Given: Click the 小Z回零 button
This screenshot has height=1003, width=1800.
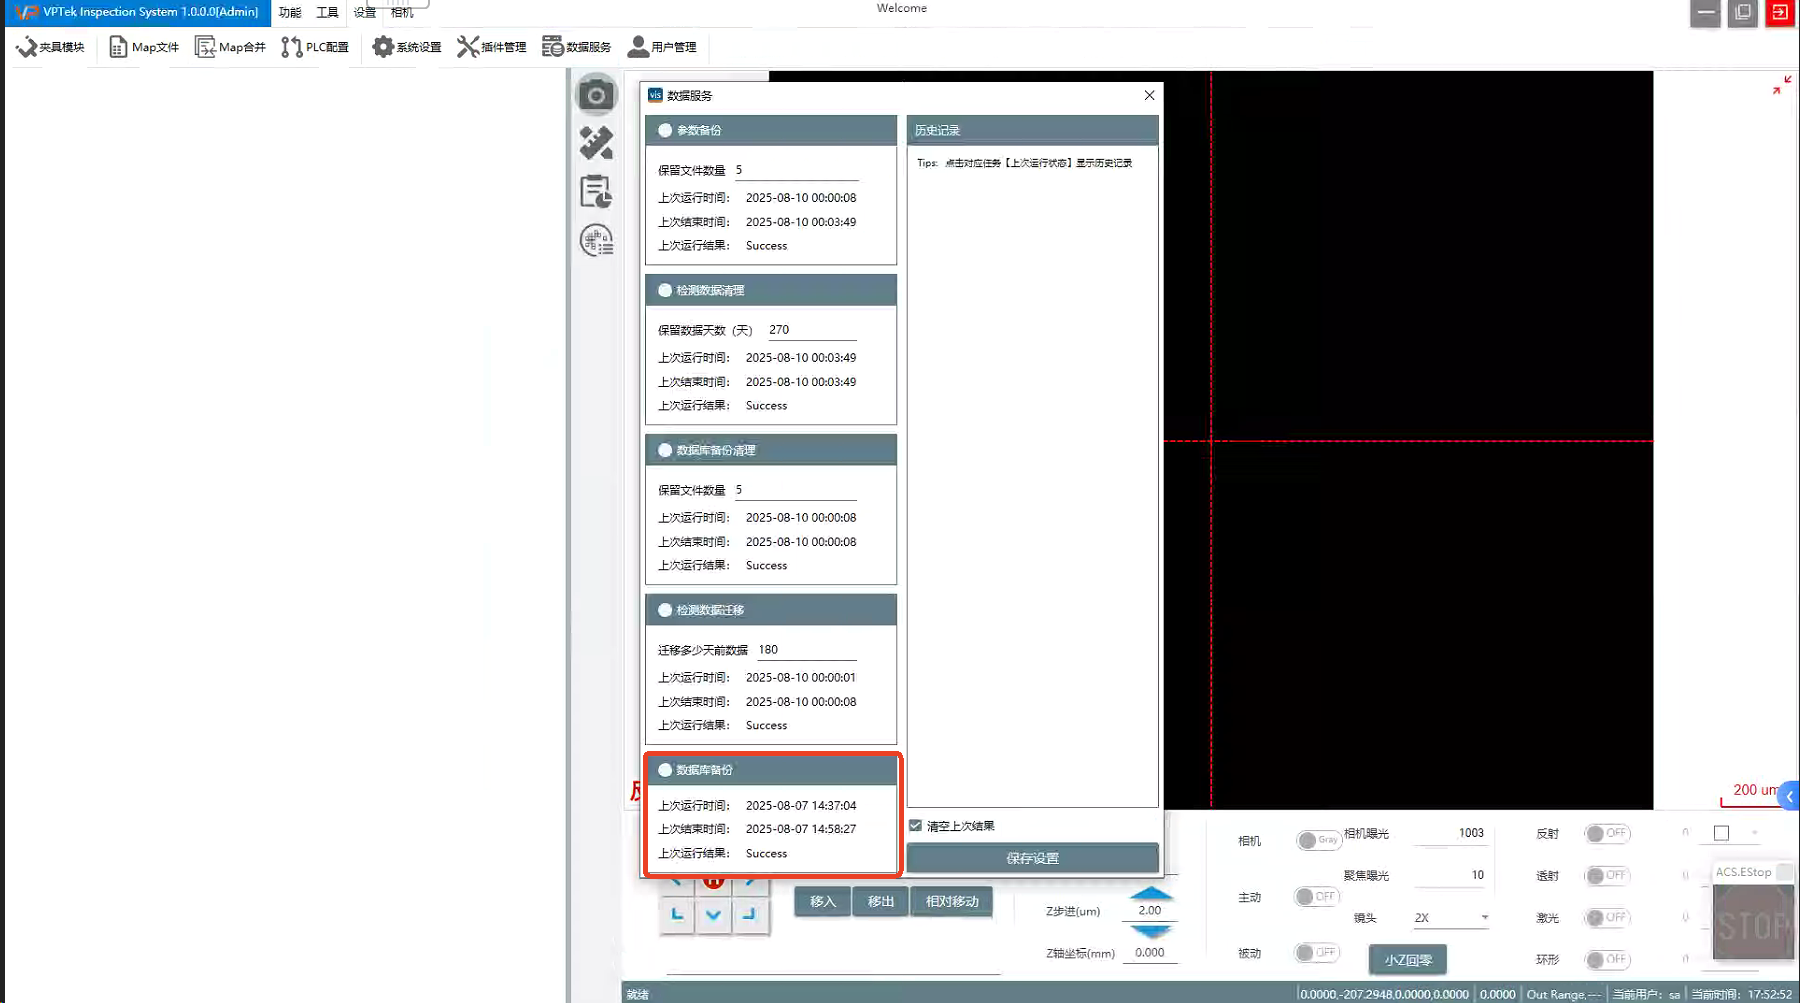Looking at the screenshot, I should [x=1407, y=960].
